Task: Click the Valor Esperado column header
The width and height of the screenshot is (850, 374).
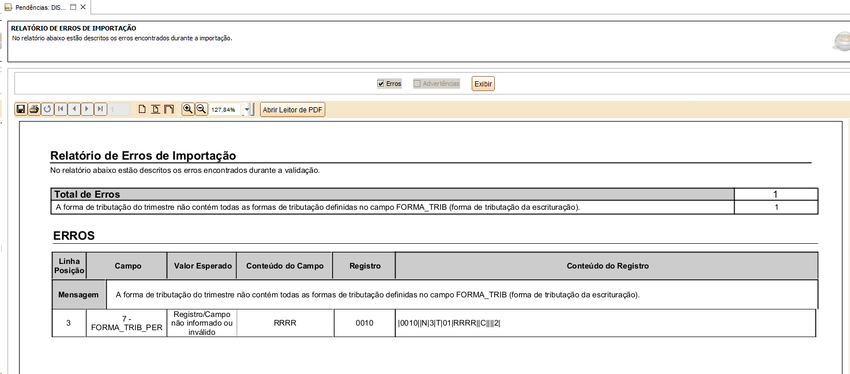Action: pyautogui.click(x=203, y=266)
